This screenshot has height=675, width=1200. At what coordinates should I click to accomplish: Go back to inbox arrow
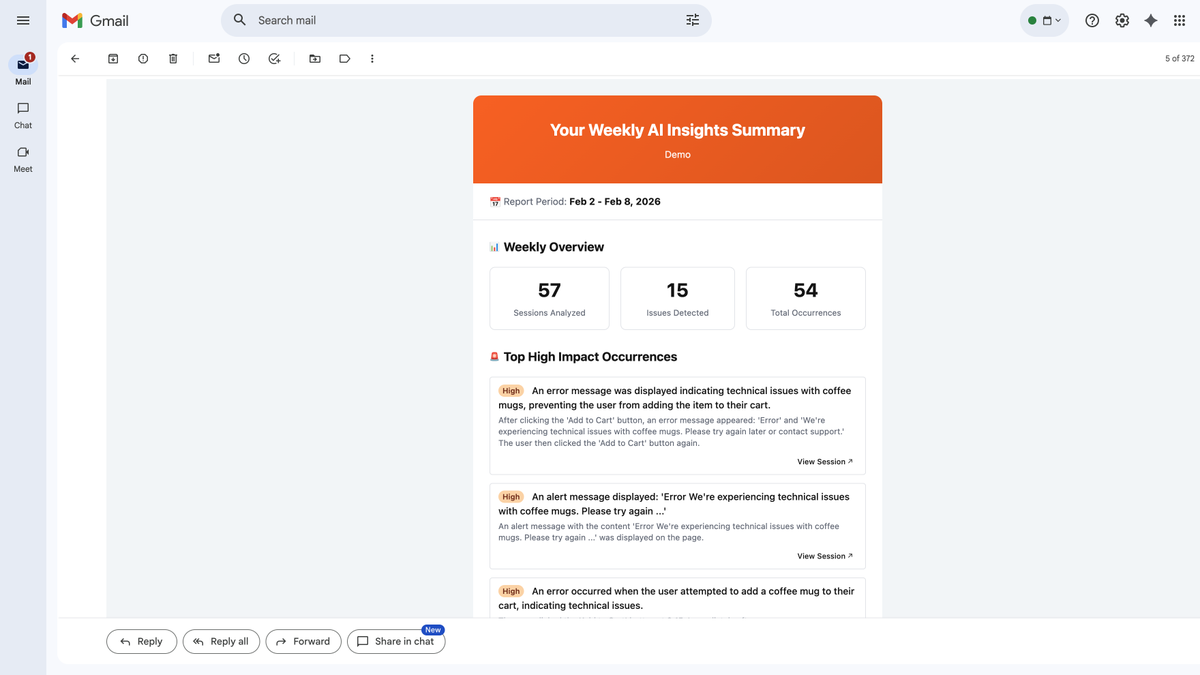75,59
